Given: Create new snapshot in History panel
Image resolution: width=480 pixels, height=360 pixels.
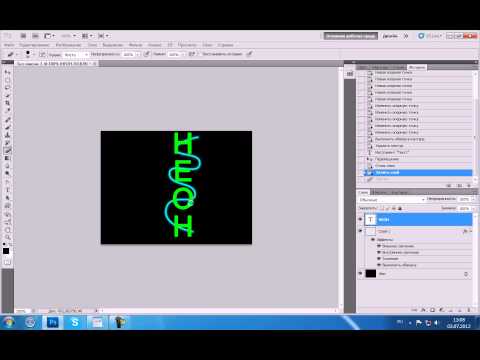Looking at the screenshot, I should click(459, 185).
